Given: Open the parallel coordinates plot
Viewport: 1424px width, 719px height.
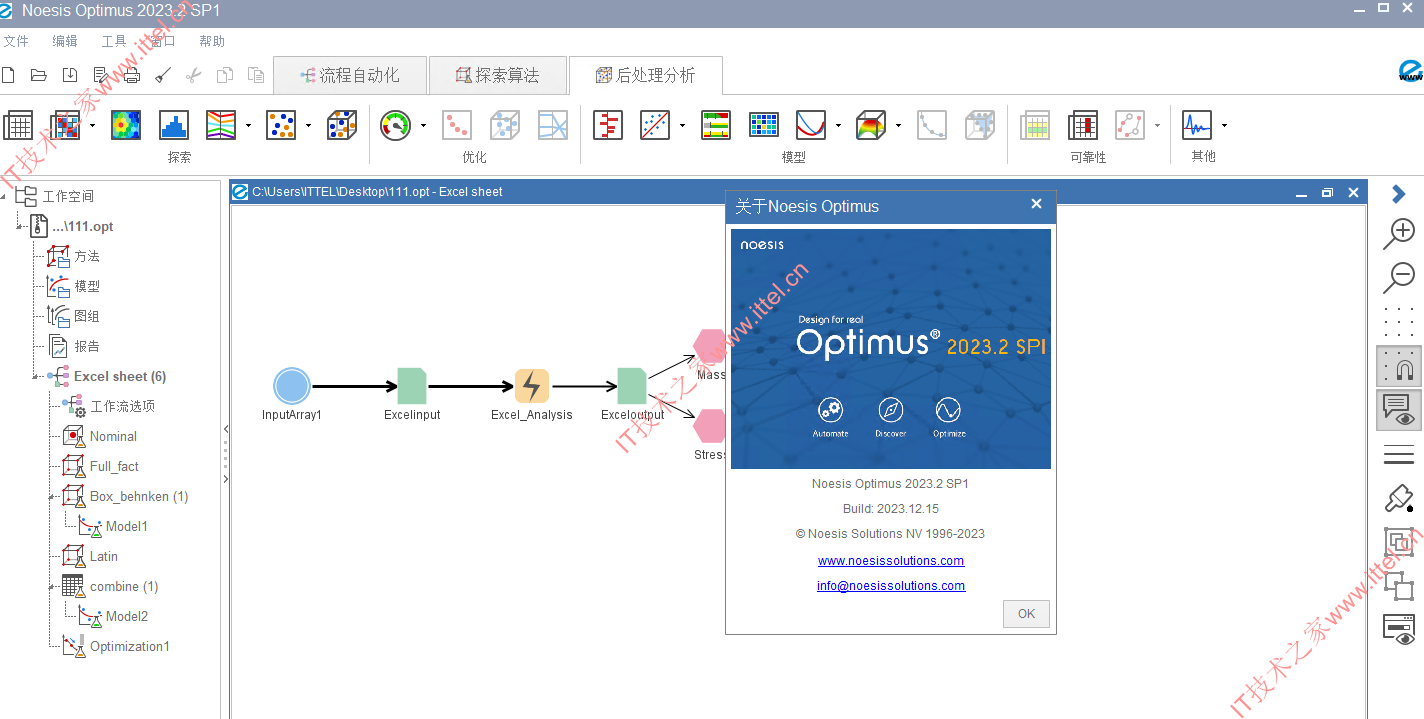Looking at the screenshot, I should coord(221,125).
